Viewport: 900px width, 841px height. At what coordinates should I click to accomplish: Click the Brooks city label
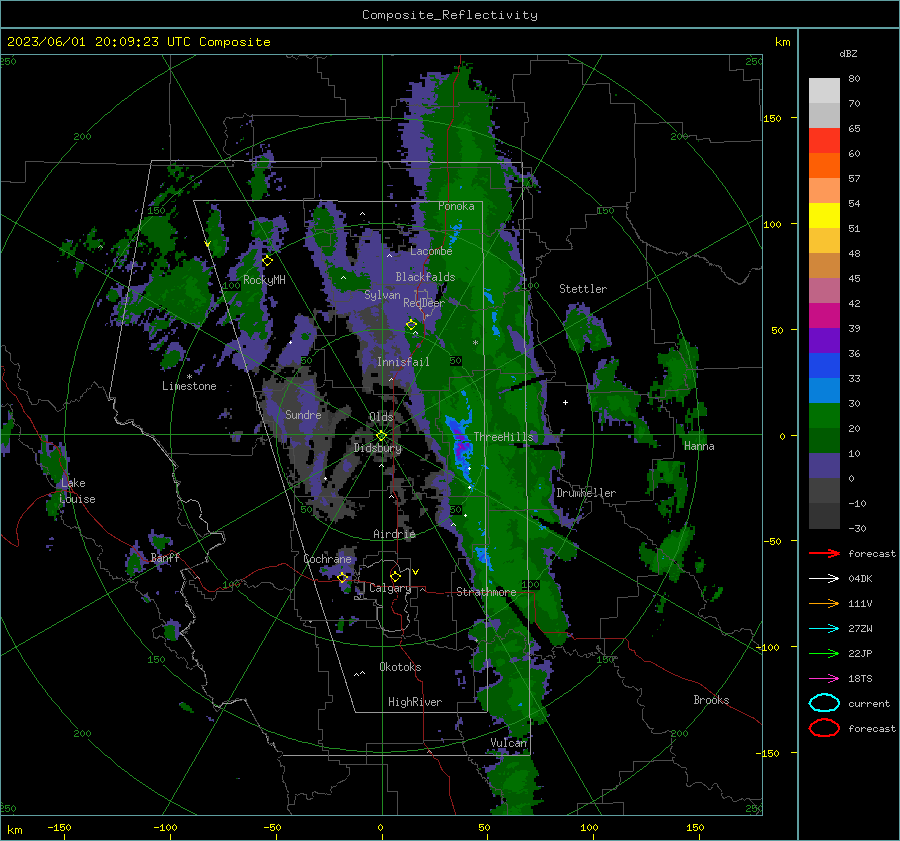[x=711, y=700]
